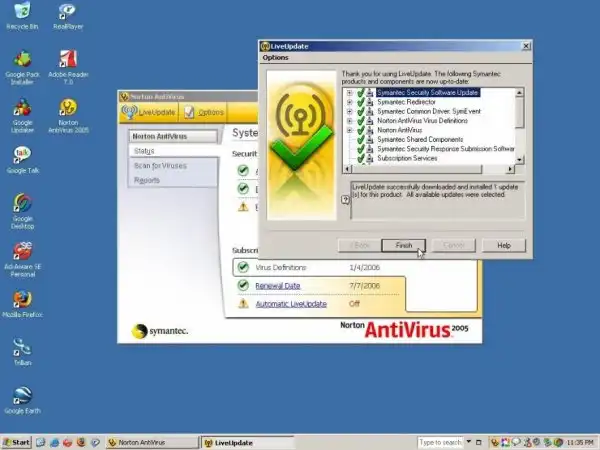Expand Symantec Security Software Update node

pyautogui.click(x=349, y=93)
